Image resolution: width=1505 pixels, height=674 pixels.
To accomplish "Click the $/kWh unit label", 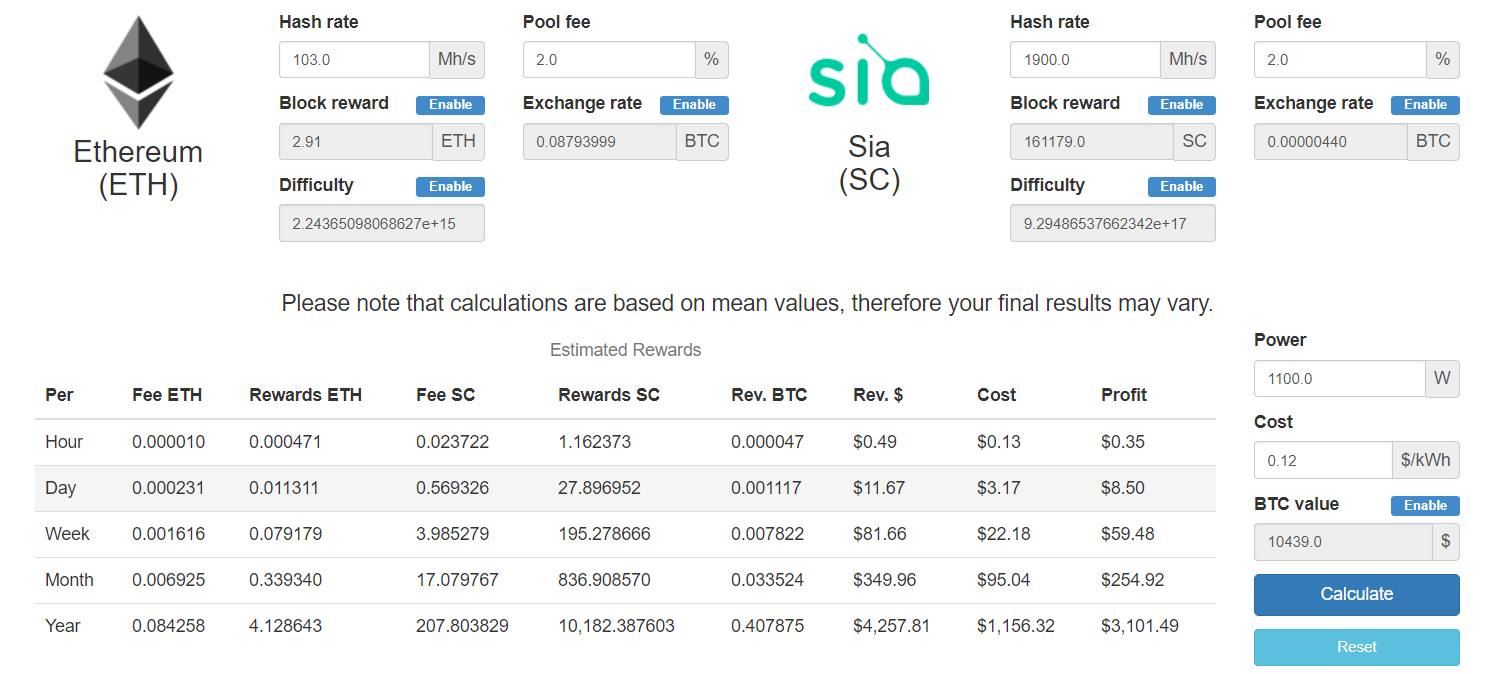I will (x=1426, y=461).
